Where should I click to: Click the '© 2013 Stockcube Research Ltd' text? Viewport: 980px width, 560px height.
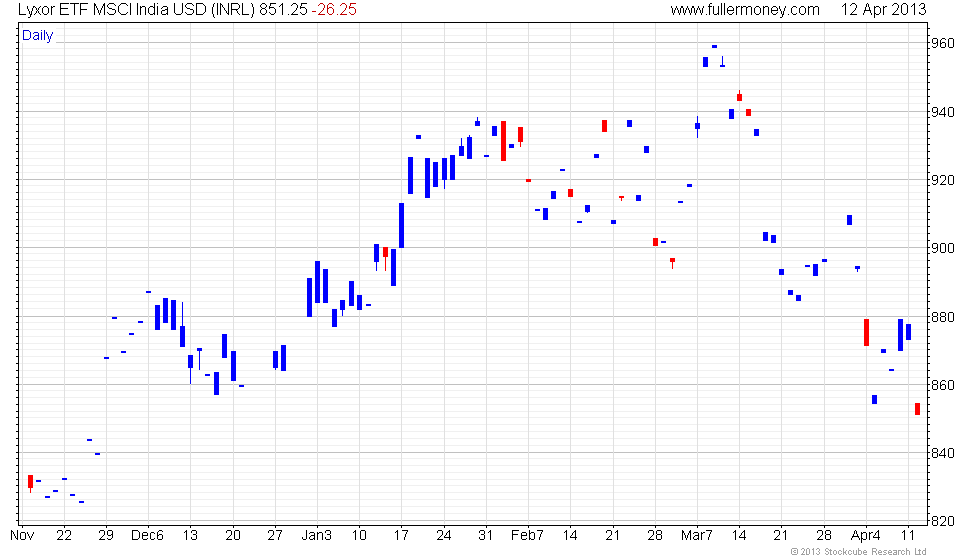pos(859,551)
